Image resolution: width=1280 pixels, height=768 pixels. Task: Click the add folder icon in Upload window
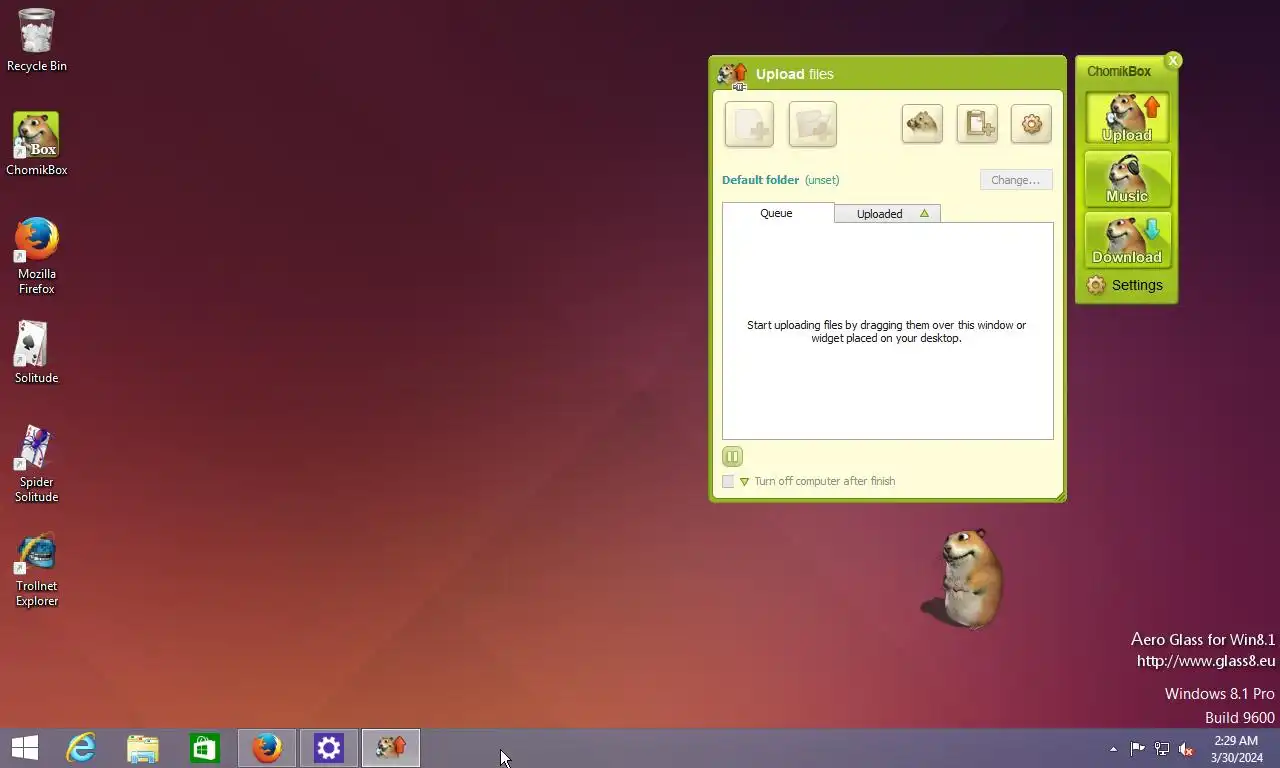point(812,124)
